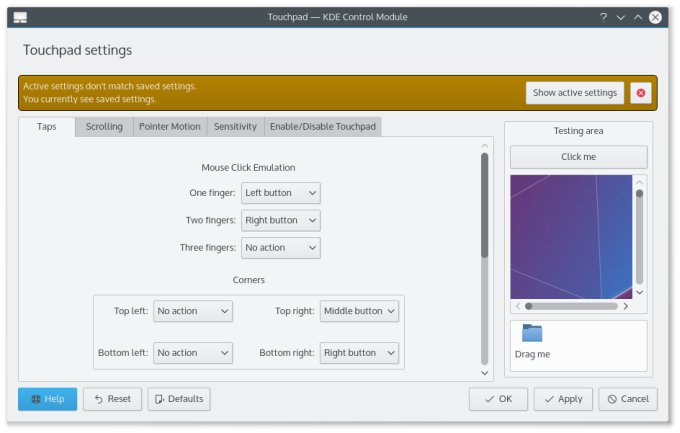Switch to the Scrolling tab

104,127
